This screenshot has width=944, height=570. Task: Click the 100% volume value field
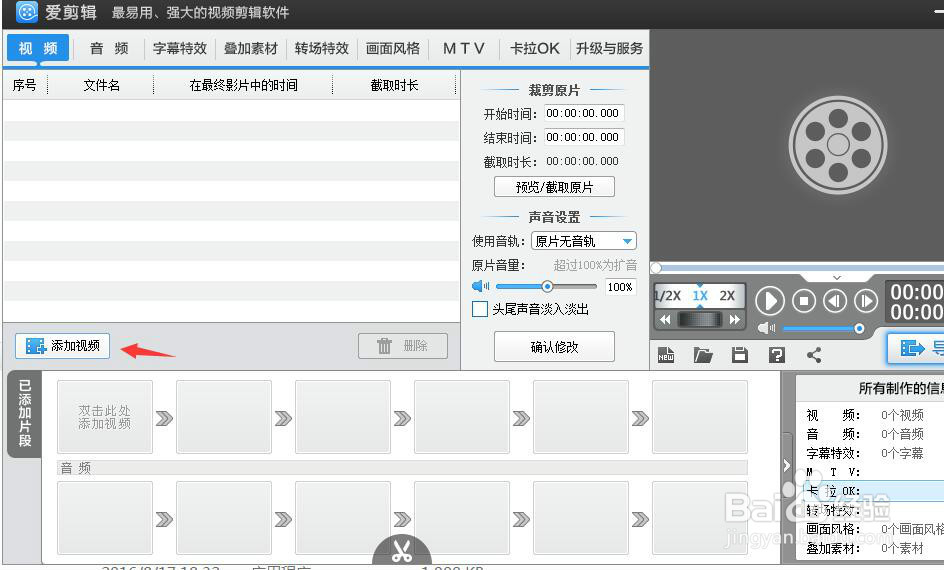click(x=620, y=287)
